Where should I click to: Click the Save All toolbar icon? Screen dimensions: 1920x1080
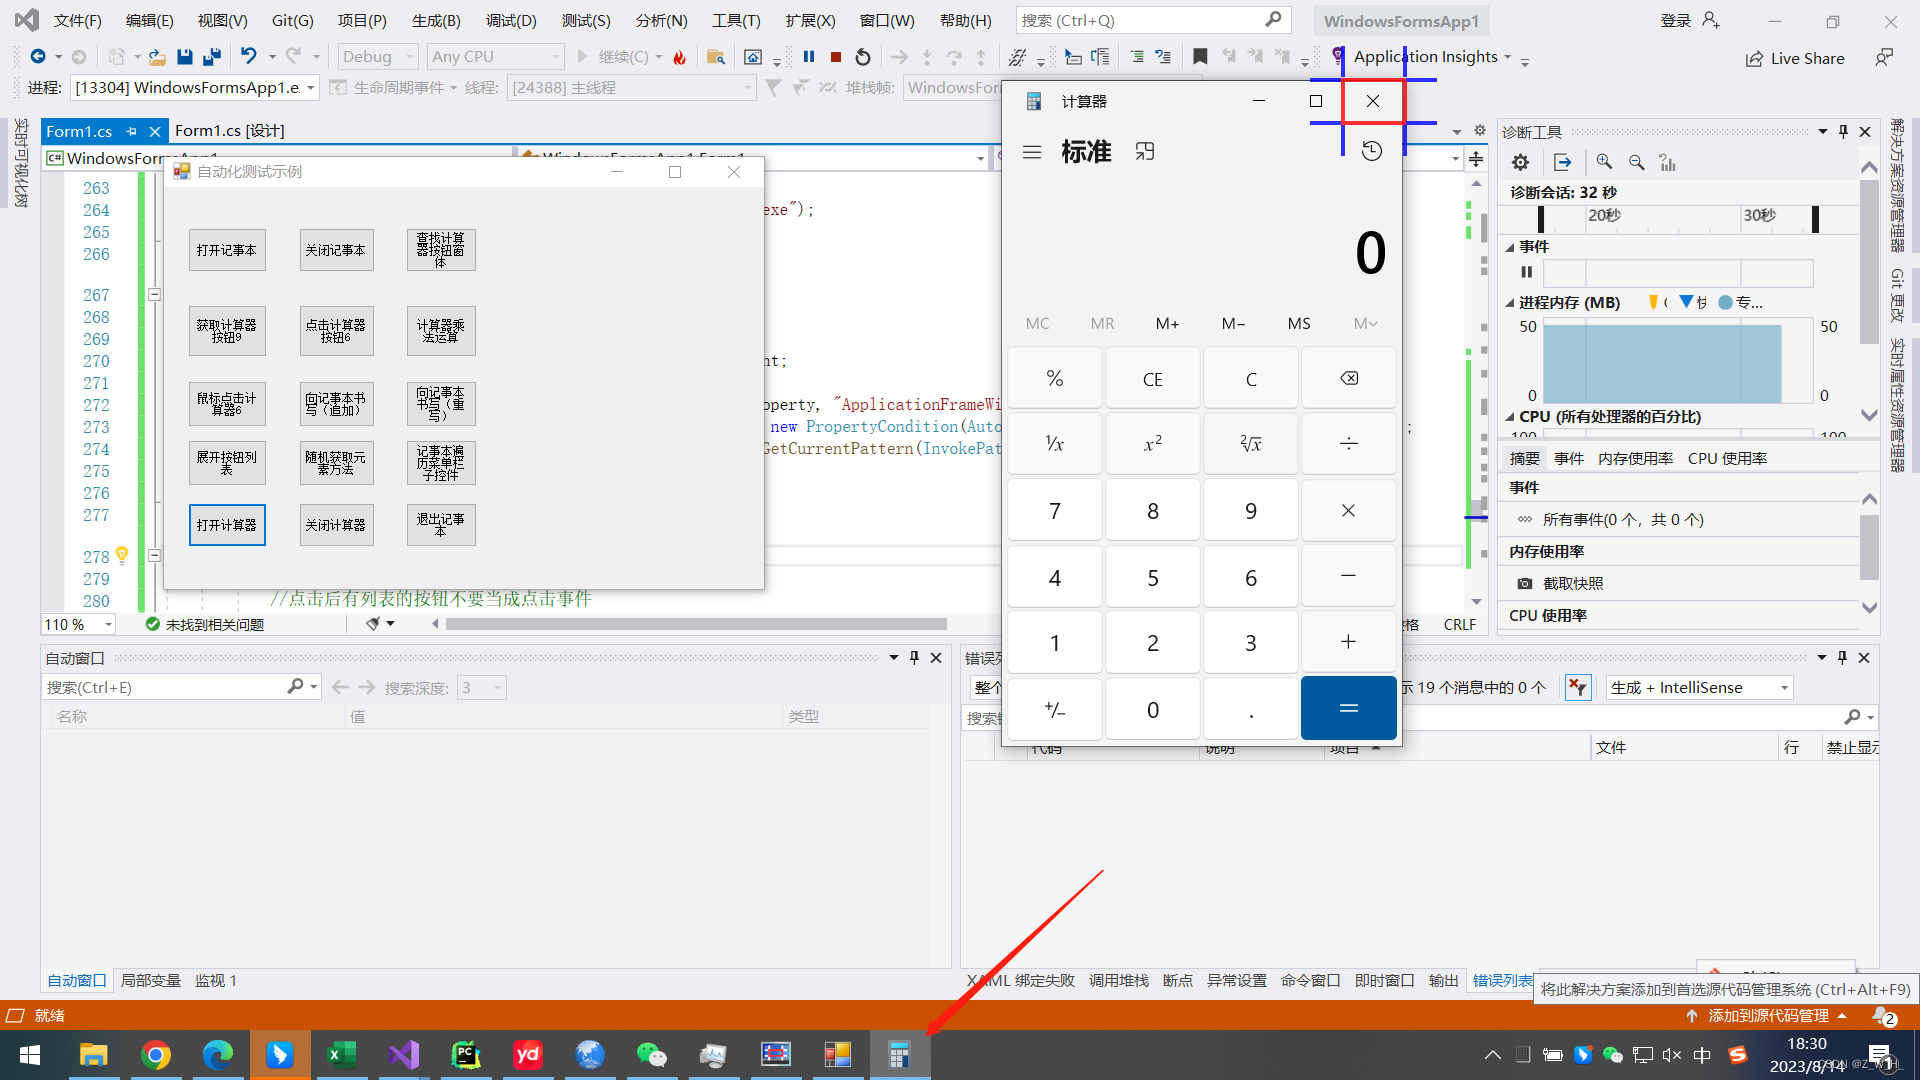211,57
